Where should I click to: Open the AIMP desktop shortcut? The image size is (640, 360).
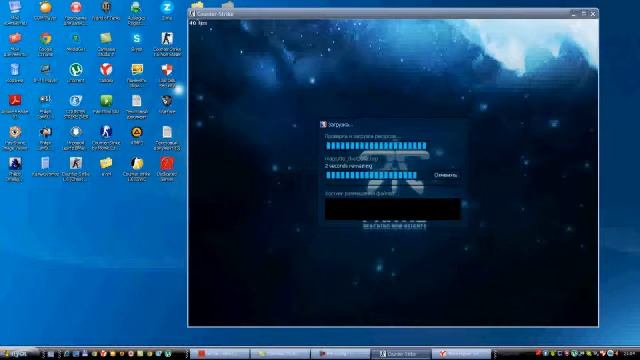click(x=137, y=136)
